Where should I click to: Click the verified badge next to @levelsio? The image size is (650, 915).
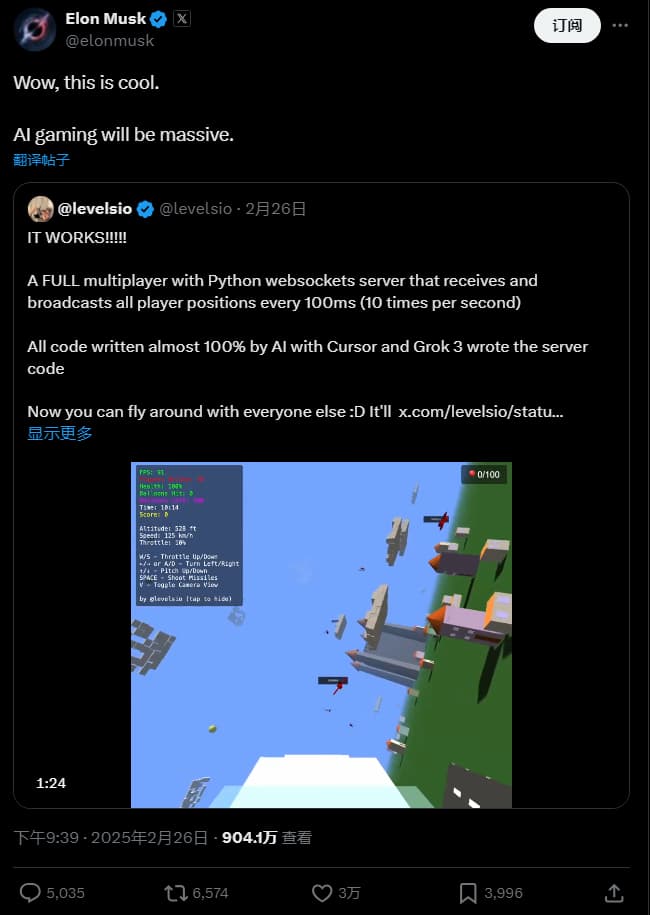tap(145, 209)
